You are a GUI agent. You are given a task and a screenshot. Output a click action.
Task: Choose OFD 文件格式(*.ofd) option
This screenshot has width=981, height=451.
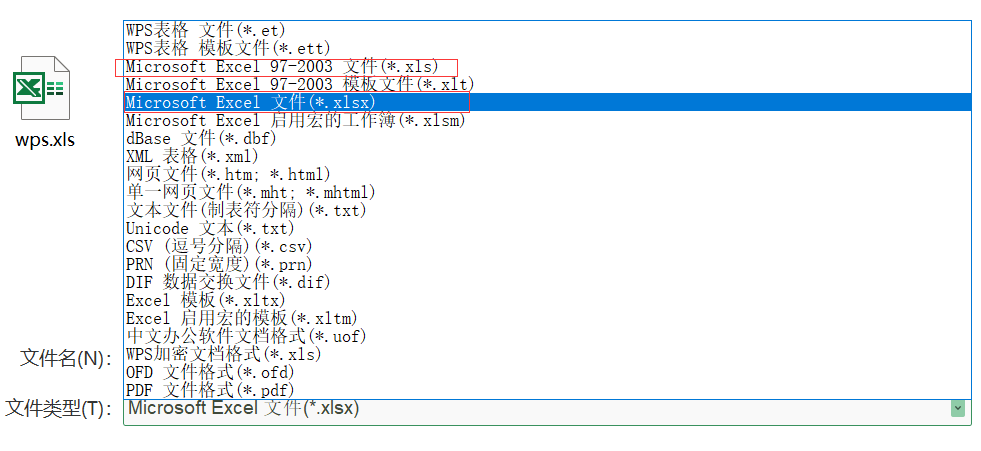pos(547,373)
